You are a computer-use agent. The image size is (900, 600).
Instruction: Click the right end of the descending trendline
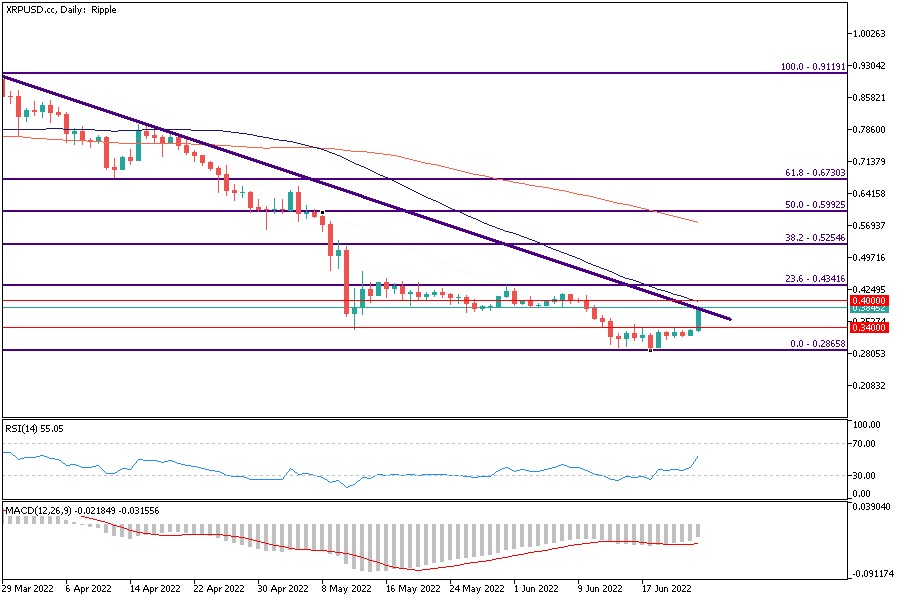pyautogui.click(x=729, y=319)
